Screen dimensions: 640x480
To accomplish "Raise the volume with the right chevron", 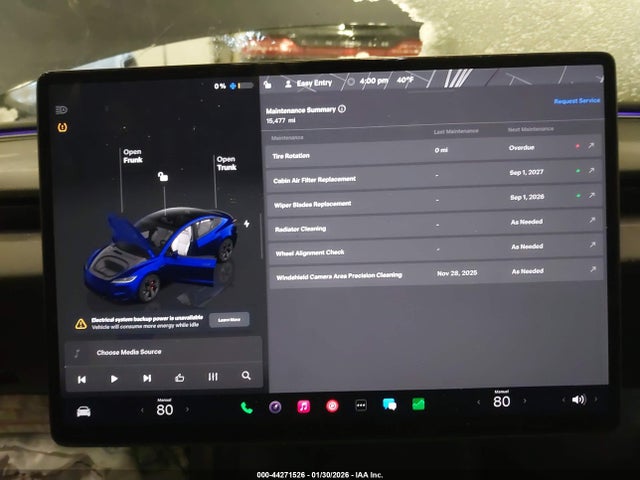I will 596,399.
